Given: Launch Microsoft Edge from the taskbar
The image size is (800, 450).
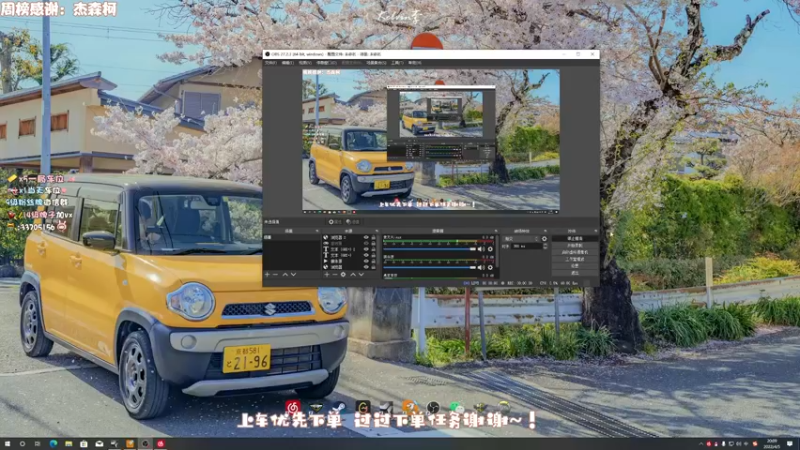Looking at the screenshot, I should 53,443.
